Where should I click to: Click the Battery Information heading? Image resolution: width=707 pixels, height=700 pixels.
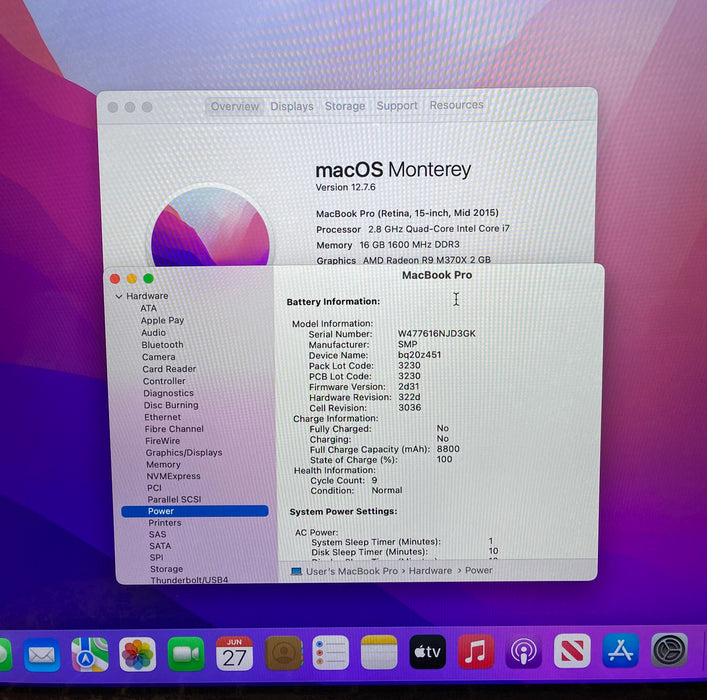333,301
